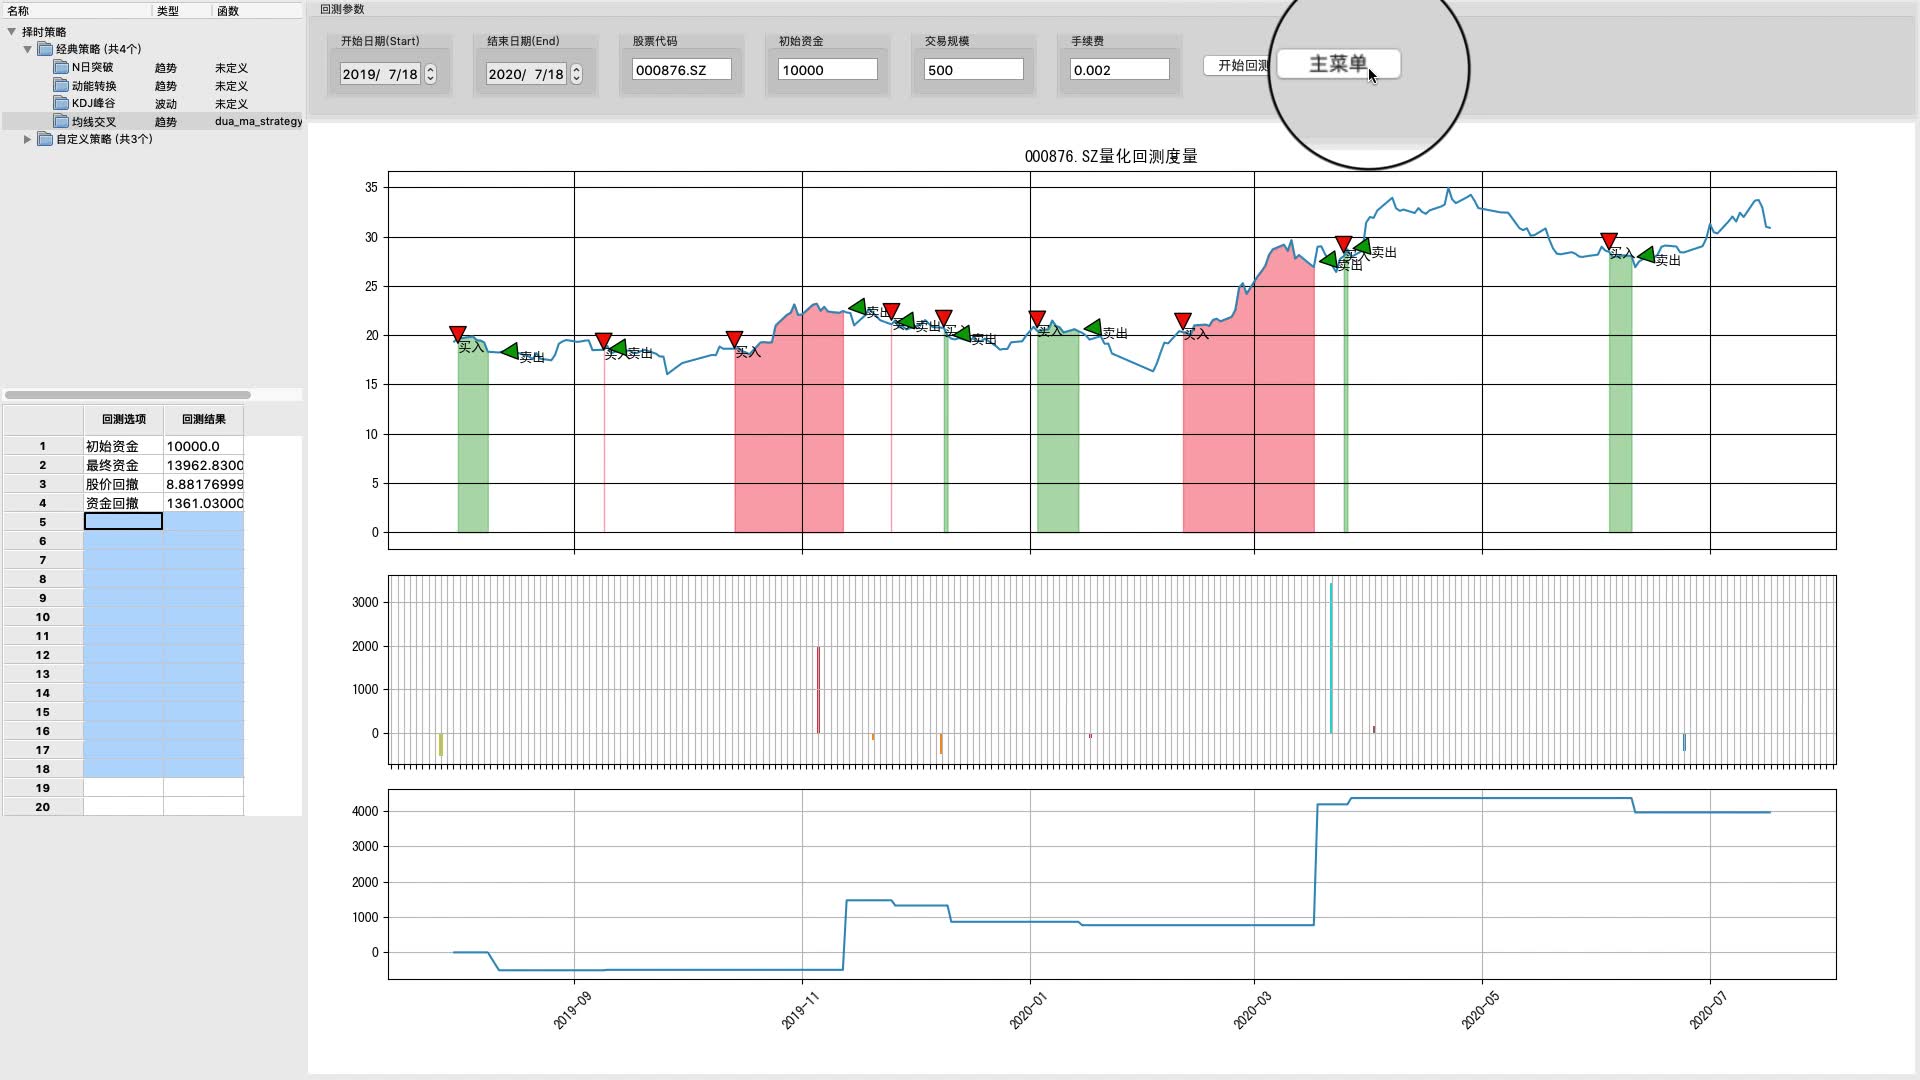Collapse the 择时策略 tree root

(x=12, y=32)
